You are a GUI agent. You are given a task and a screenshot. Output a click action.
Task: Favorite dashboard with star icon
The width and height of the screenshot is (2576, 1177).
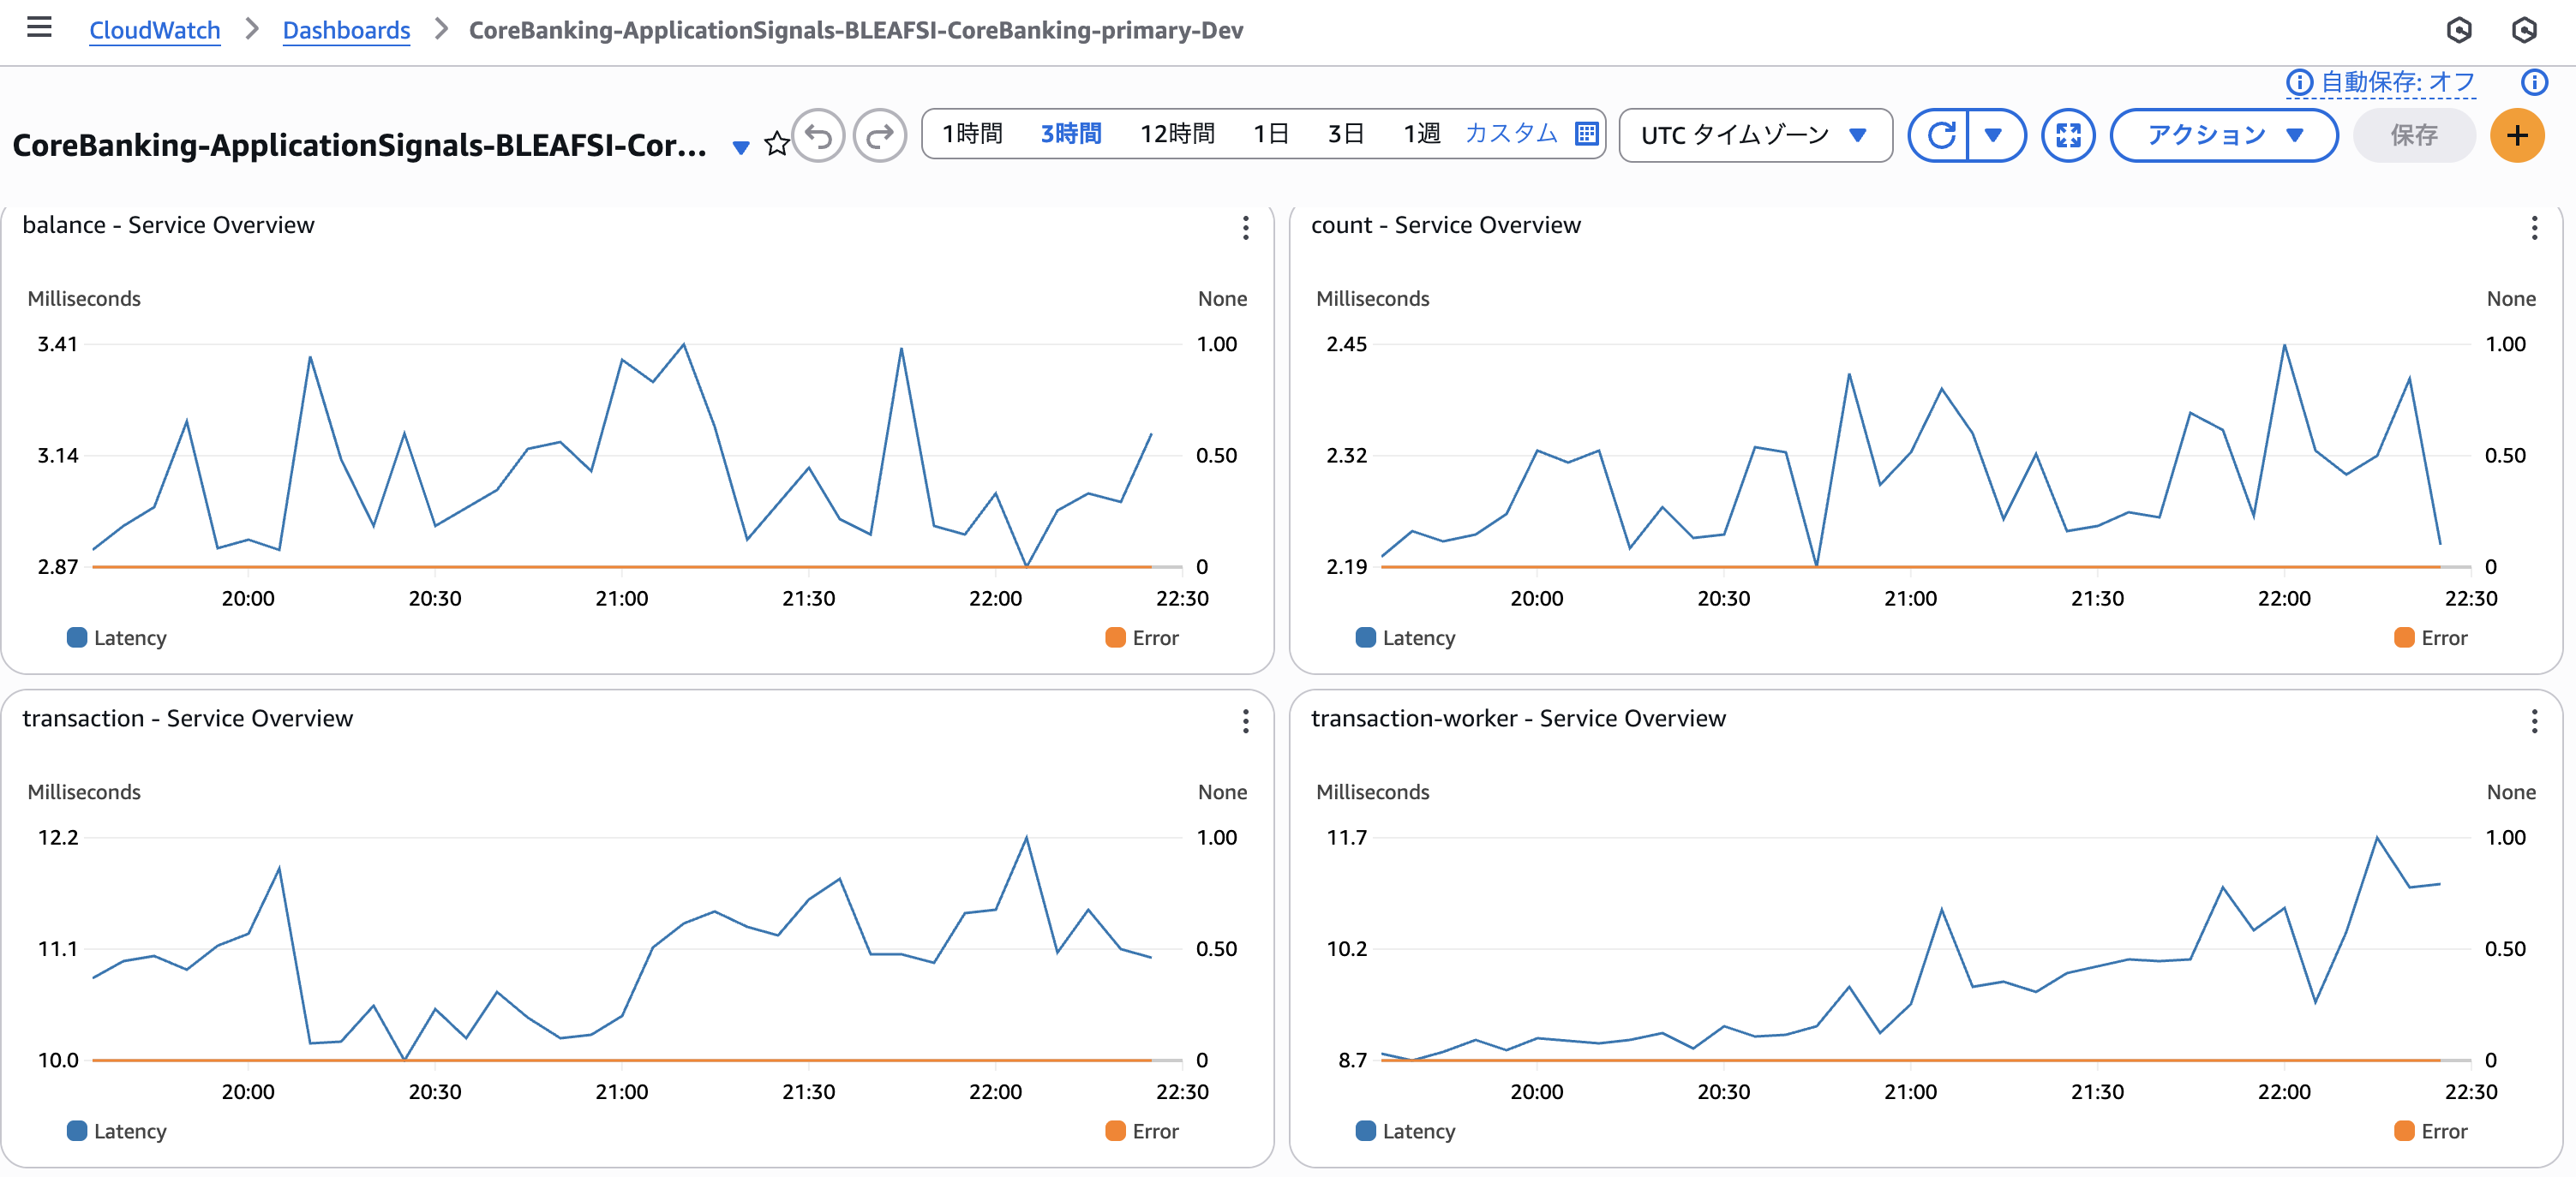pyautogui.click(x=776, y=144)
